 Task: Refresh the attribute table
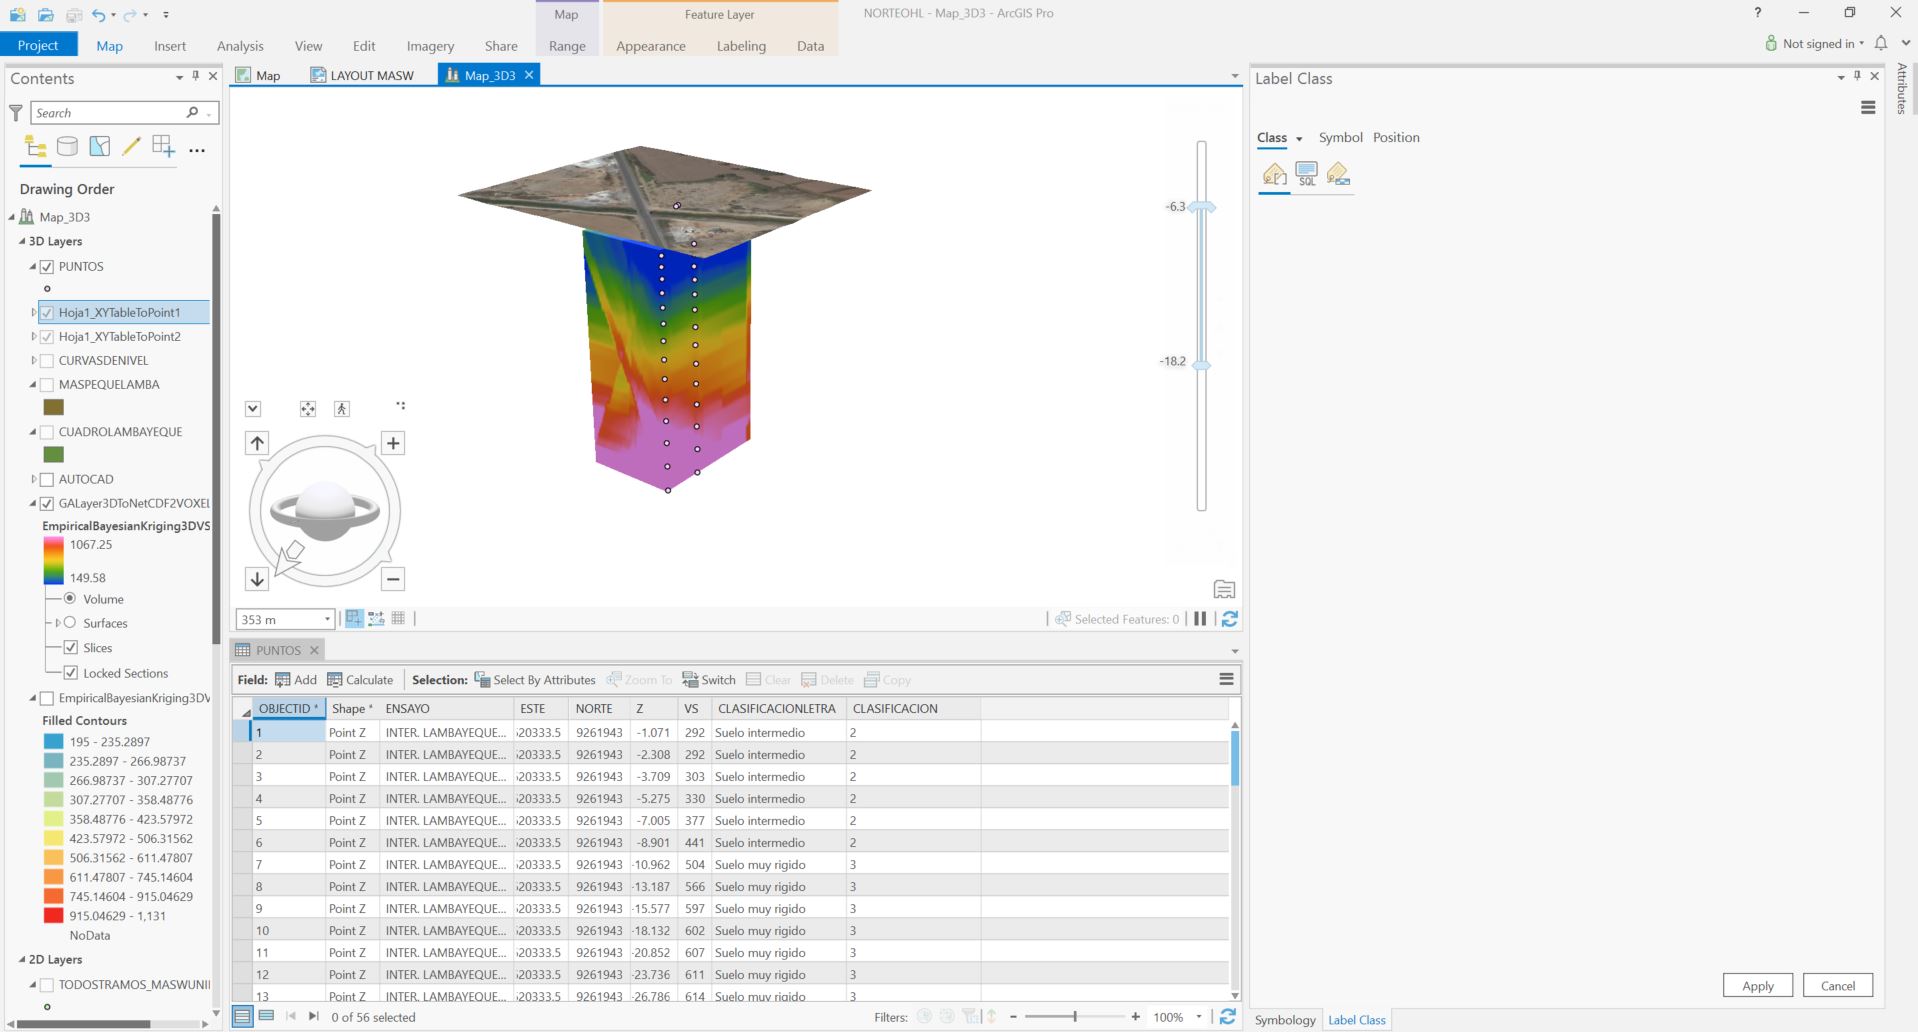coord(1228,1016)
